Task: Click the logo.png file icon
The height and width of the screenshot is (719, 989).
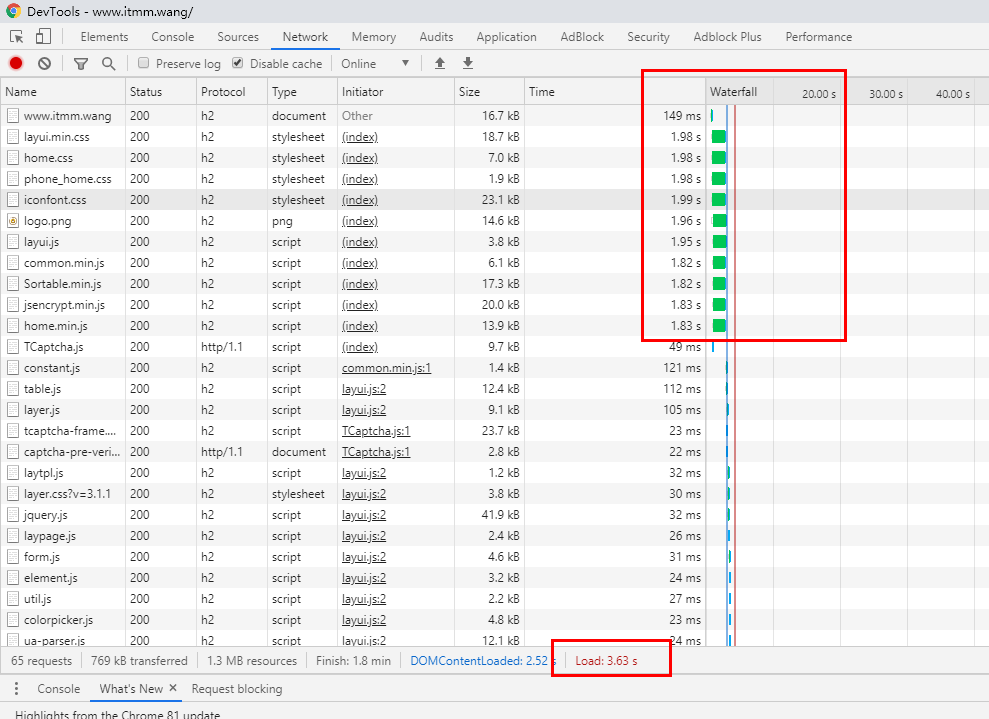Action: [x=13, y=221]
